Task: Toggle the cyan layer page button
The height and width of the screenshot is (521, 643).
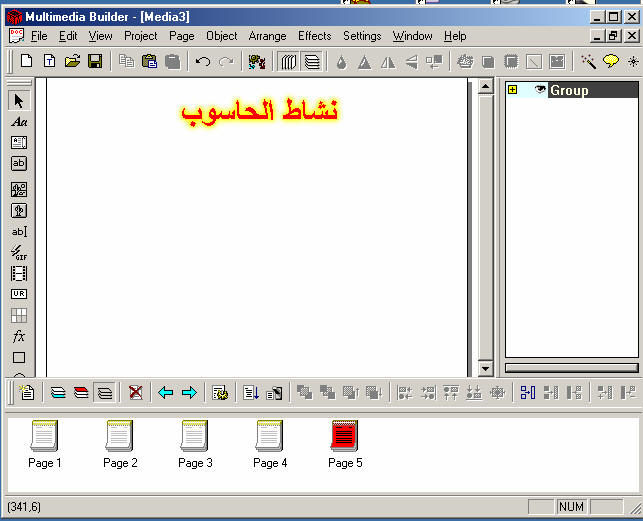Action: tap(58, 393)
